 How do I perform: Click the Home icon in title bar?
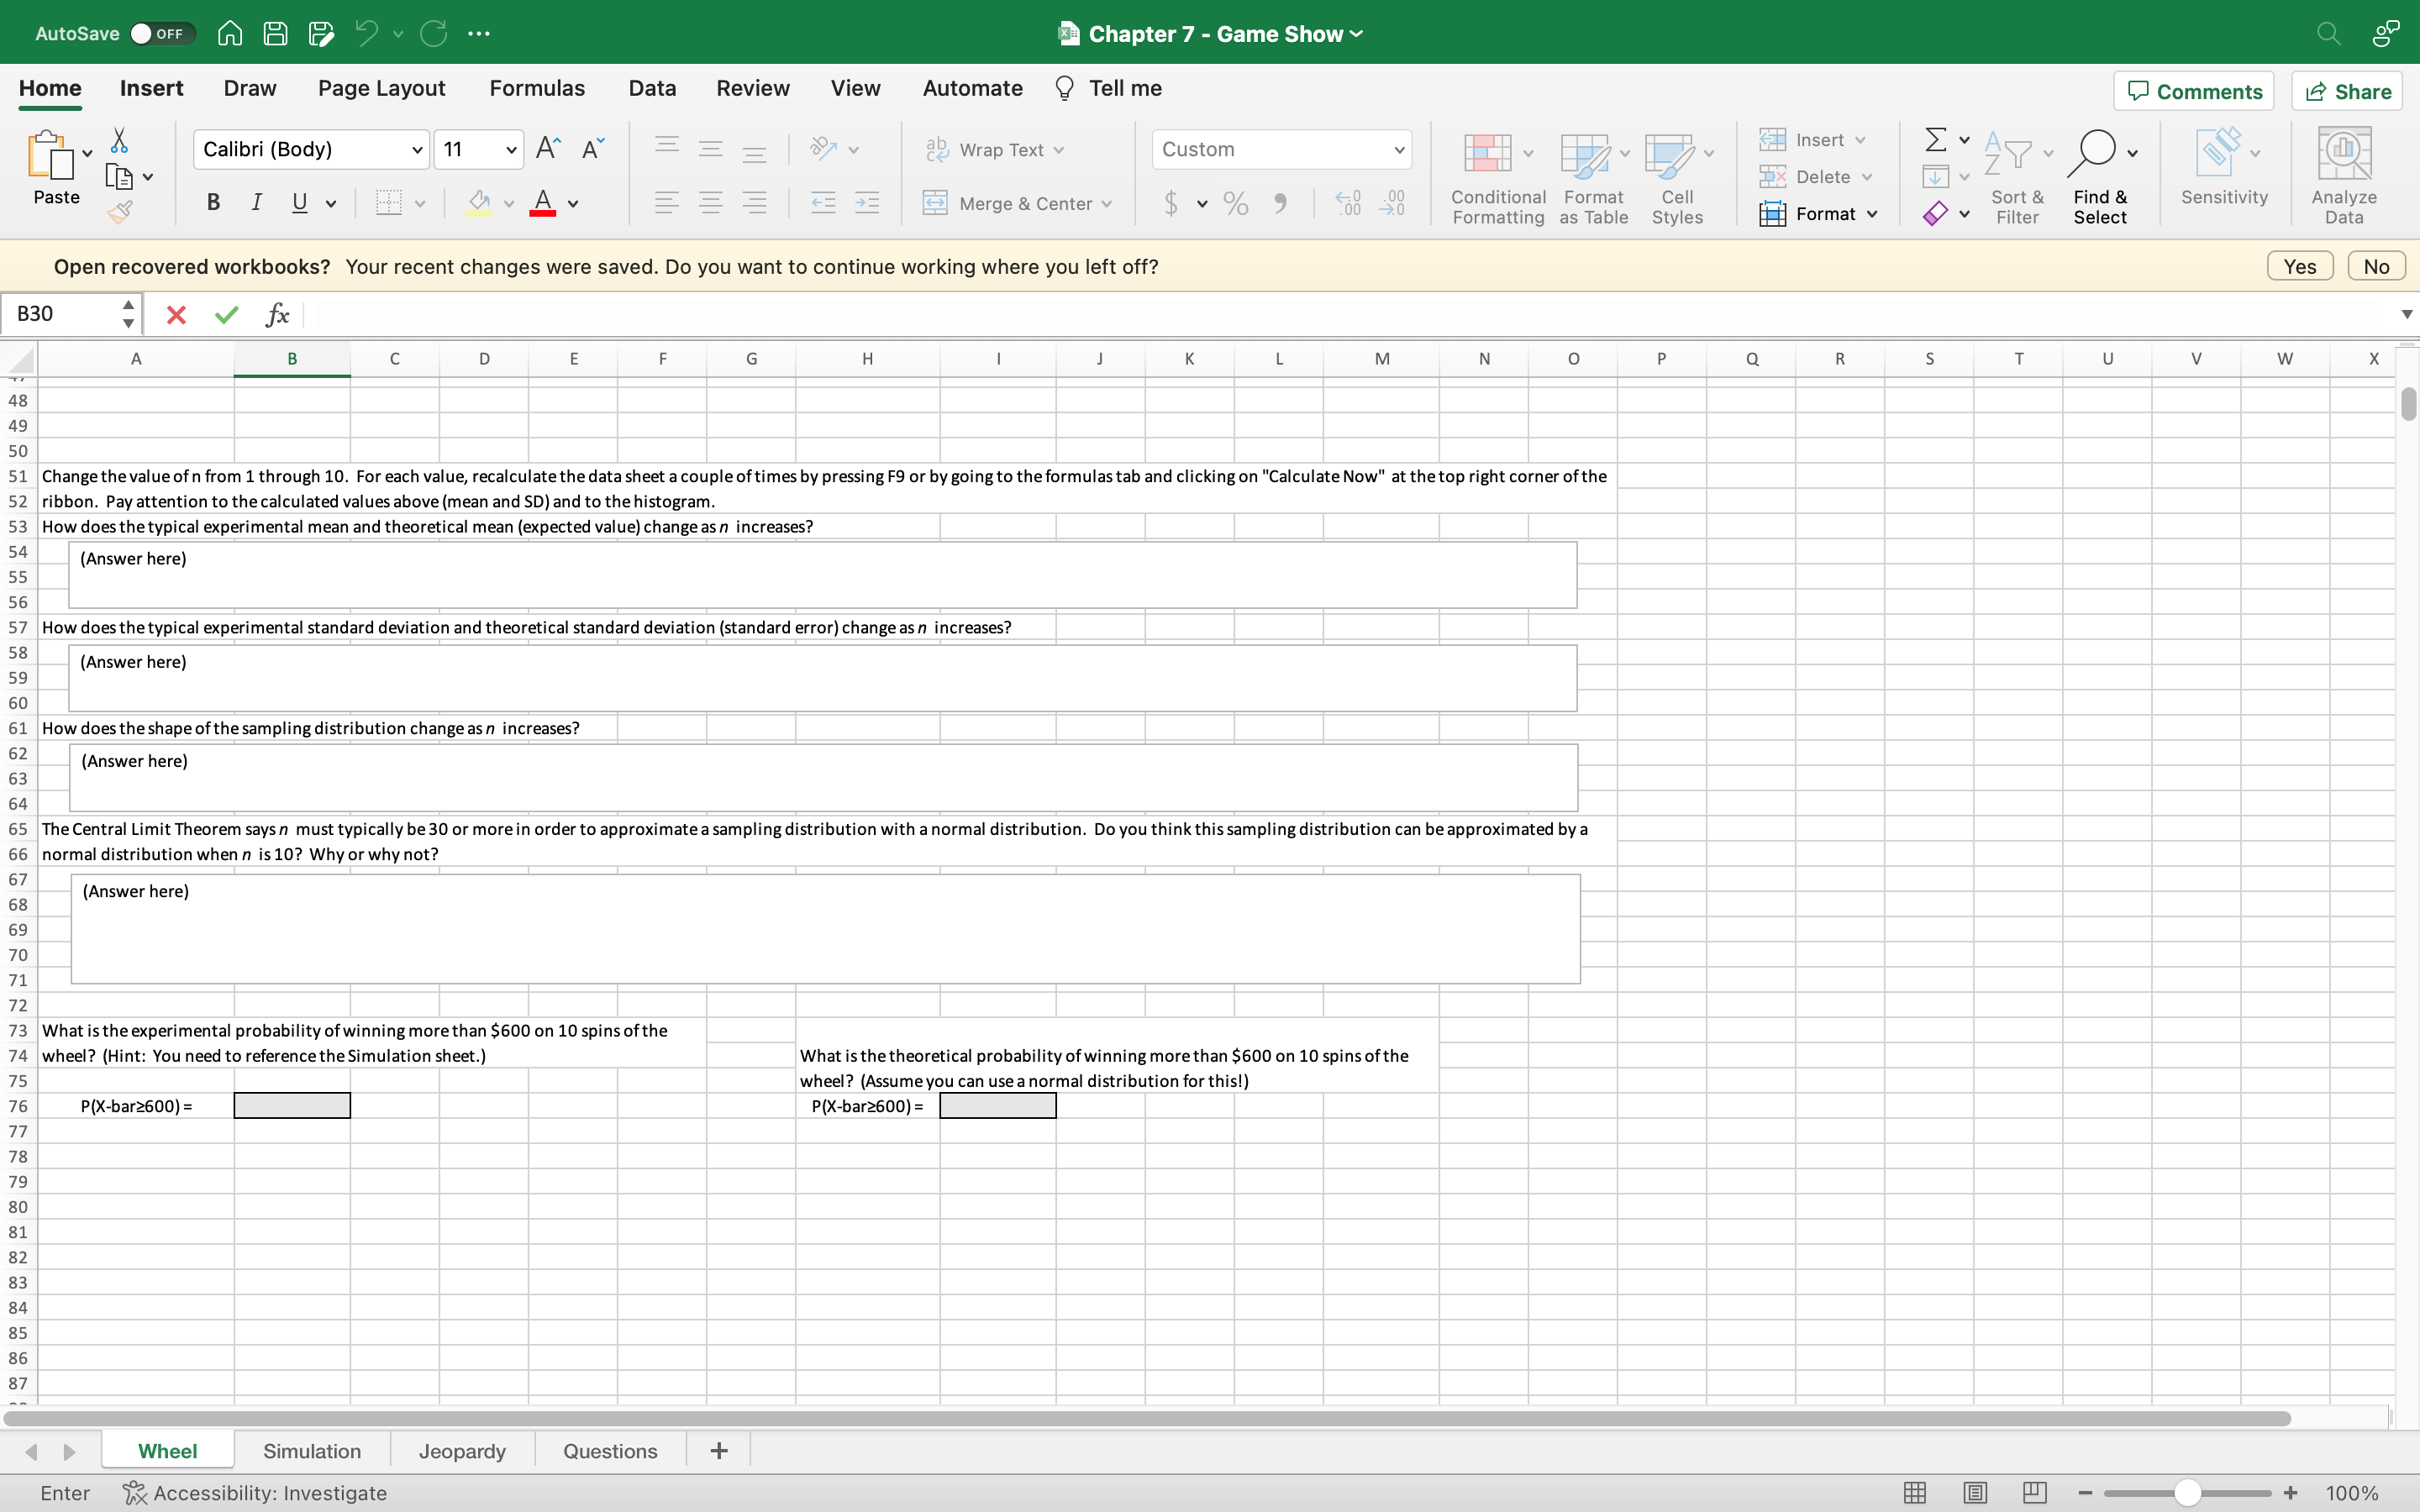[x=230, y=33]
